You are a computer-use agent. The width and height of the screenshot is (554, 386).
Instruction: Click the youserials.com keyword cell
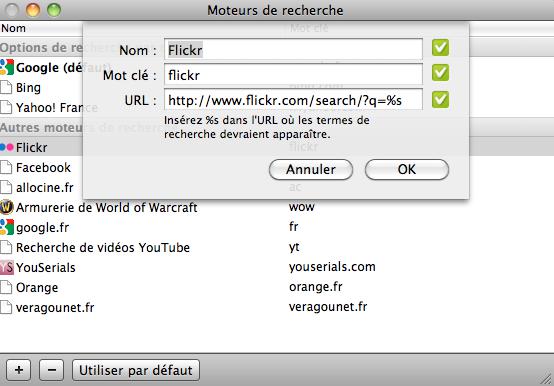click(x=332, y=267)
